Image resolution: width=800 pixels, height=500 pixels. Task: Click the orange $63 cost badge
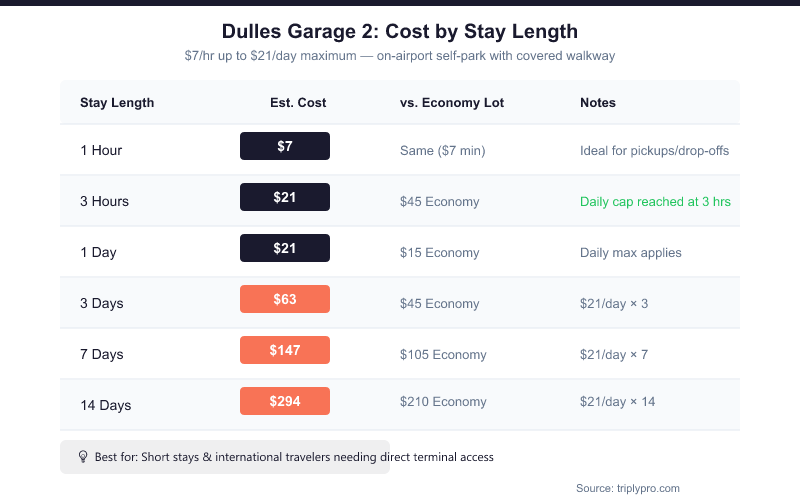point(285,299)
